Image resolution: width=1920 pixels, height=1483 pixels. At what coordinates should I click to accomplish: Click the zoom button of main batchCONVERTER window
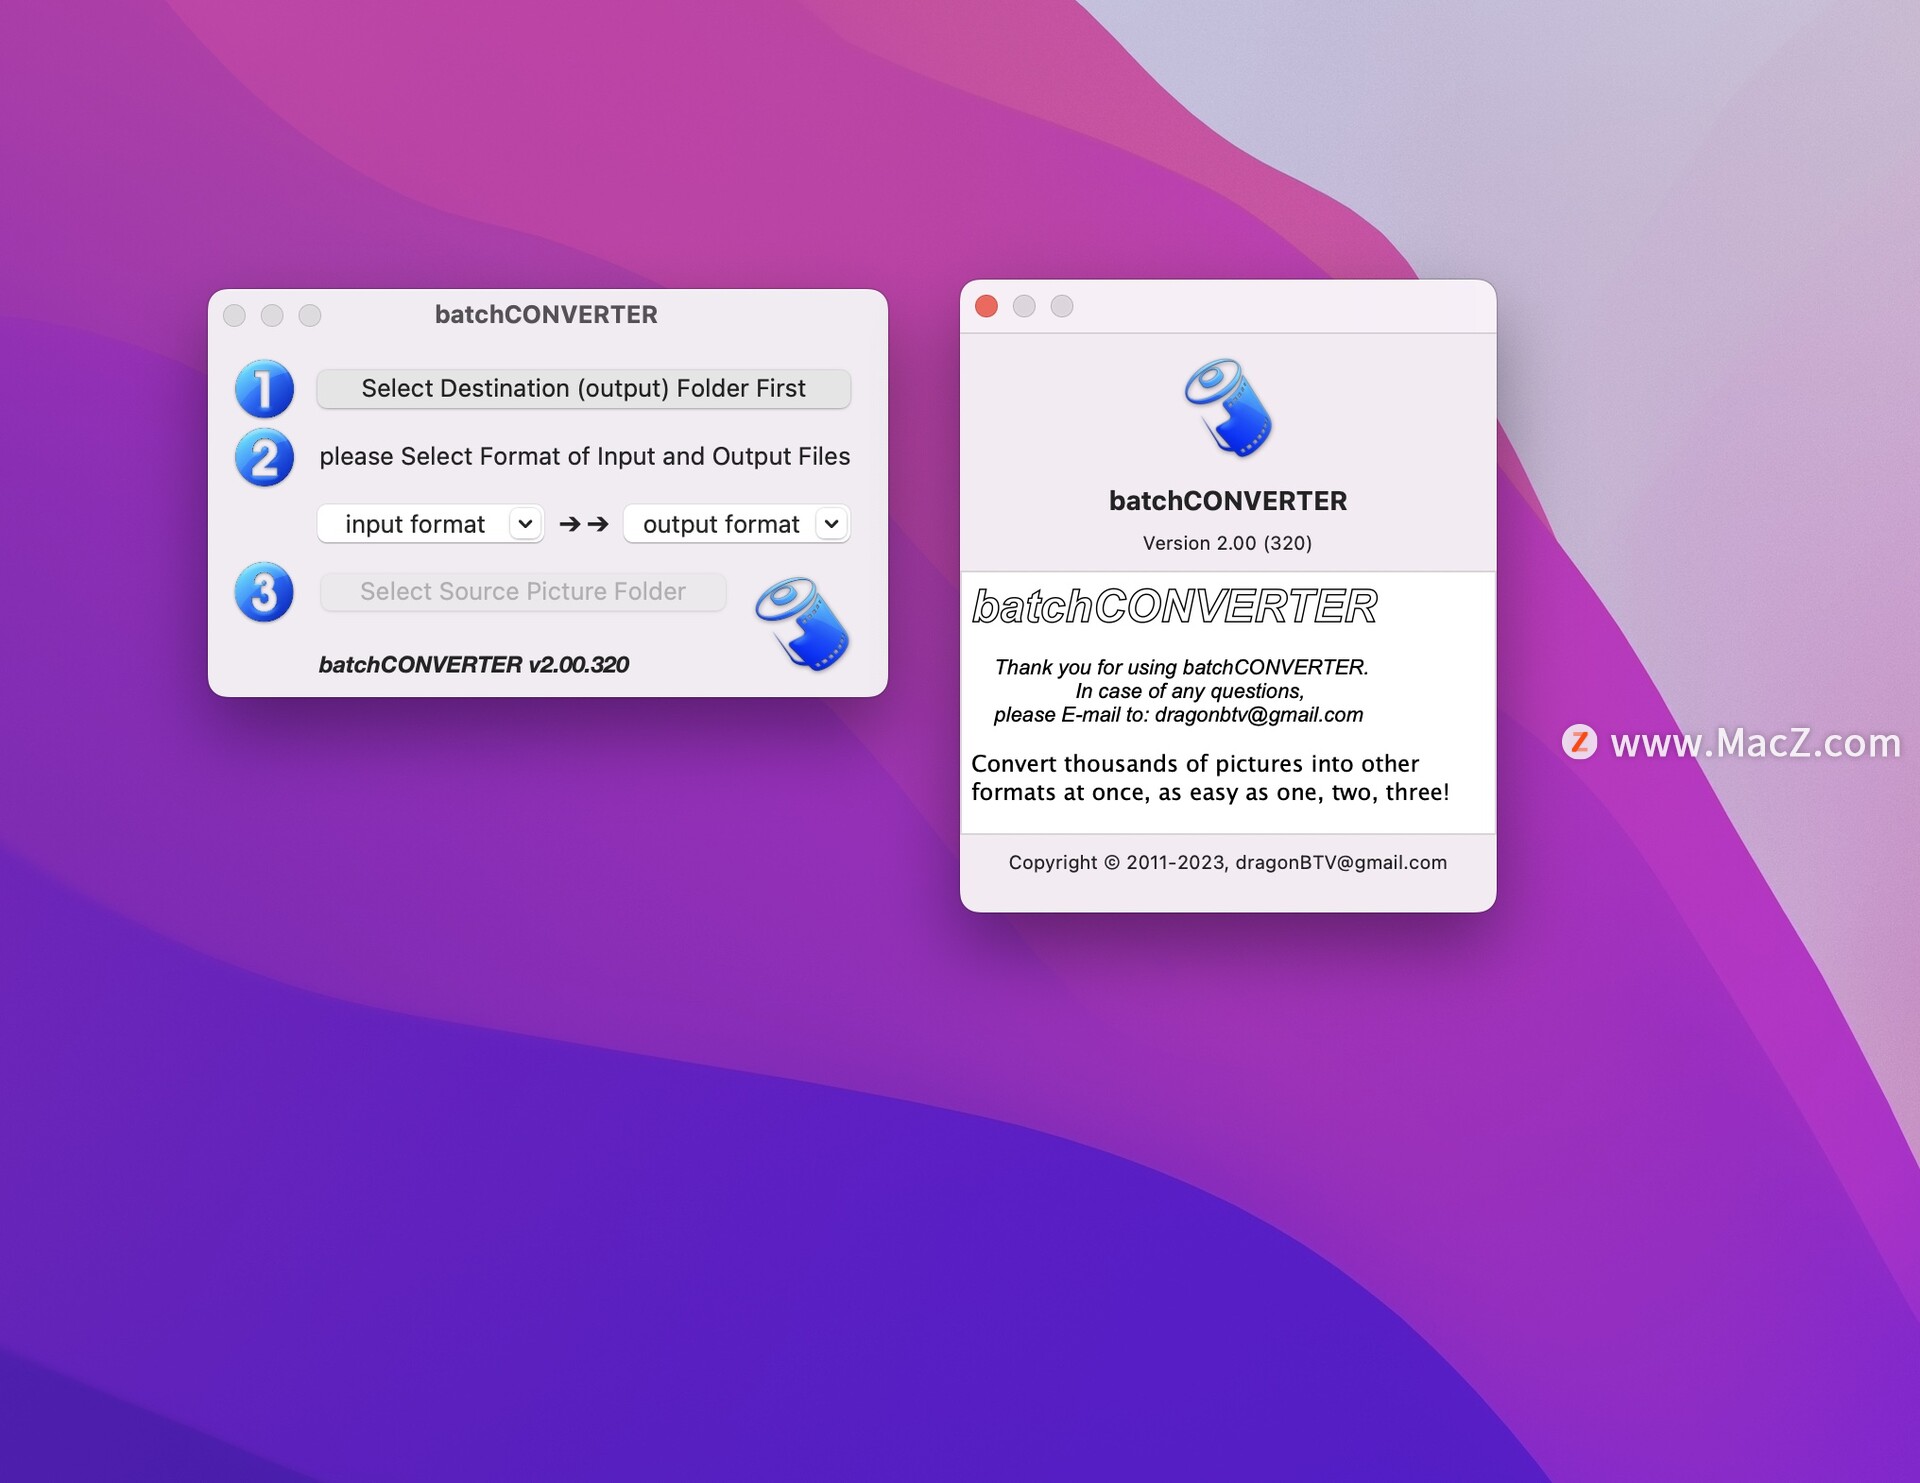coord(310,315)
